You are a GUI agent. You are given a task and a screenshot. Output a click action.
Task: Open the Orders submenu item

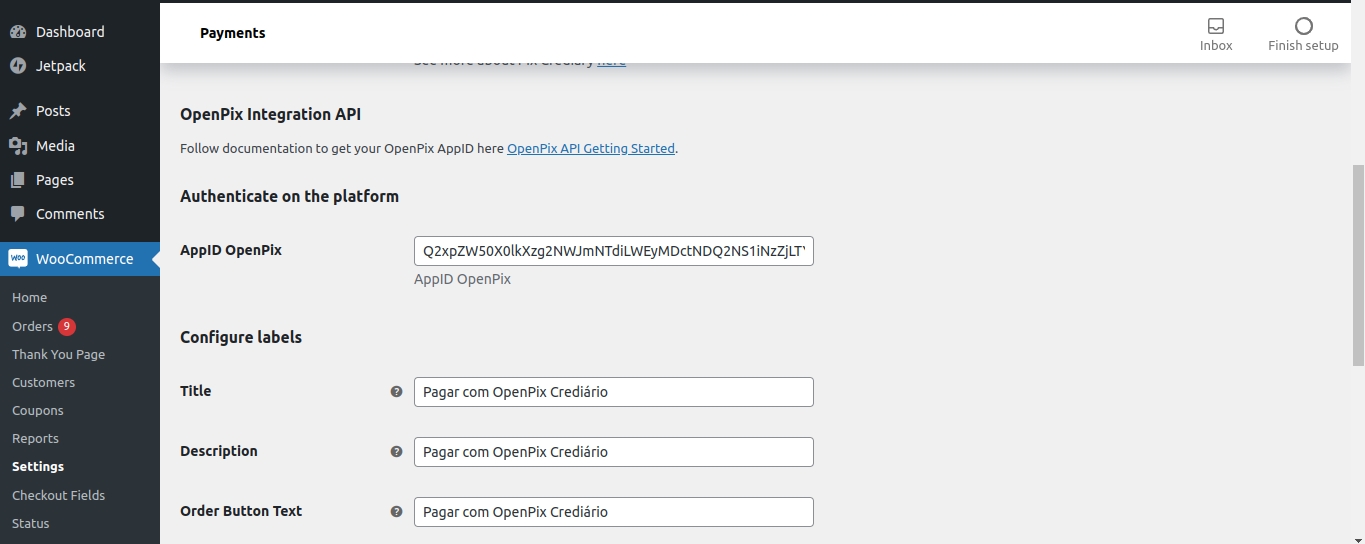[x=32, y=327]
